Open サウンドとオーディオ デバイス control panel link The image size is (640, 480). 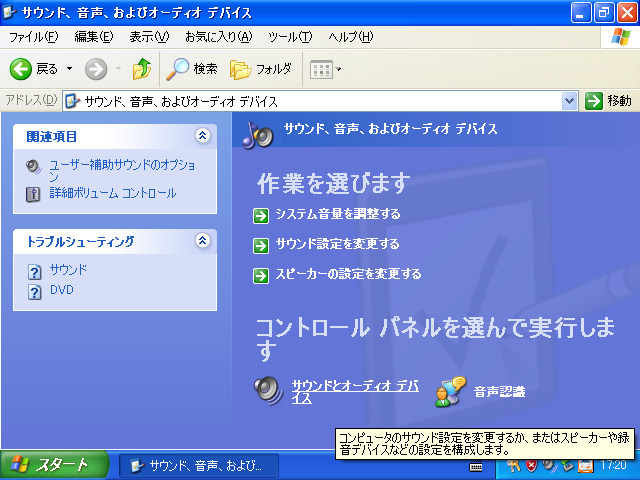click(355, 392)
